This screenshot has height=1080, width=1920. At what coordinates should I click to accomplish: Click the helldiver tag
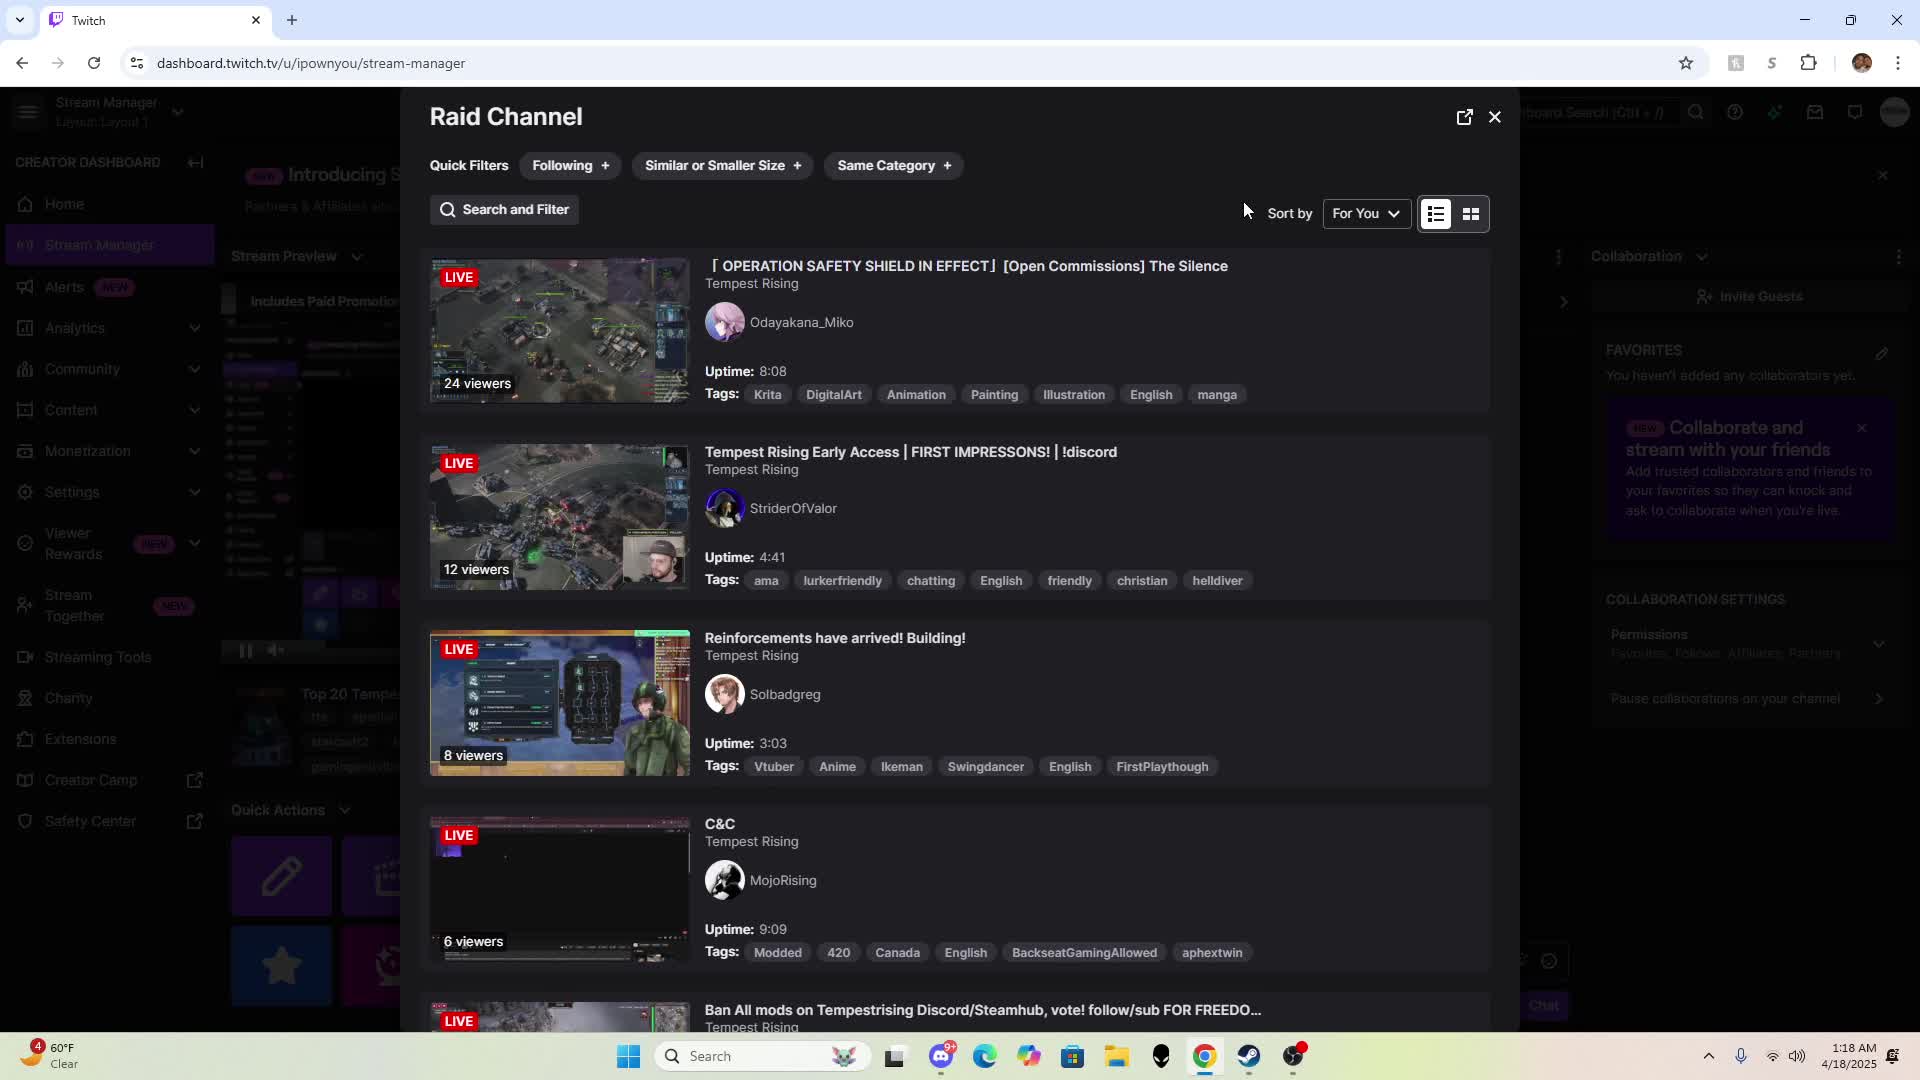tap(1217, 581)
